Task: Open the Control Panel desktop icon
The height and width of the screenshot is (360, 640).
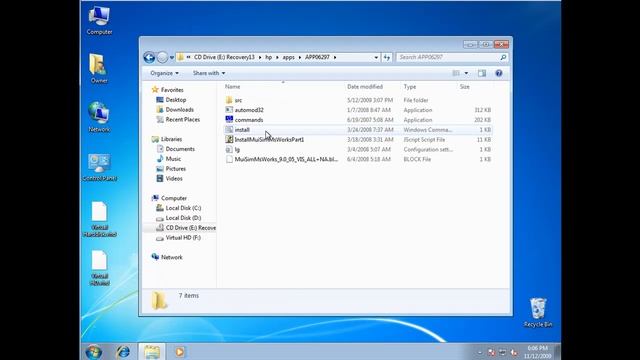Action: tap(99, 167)
